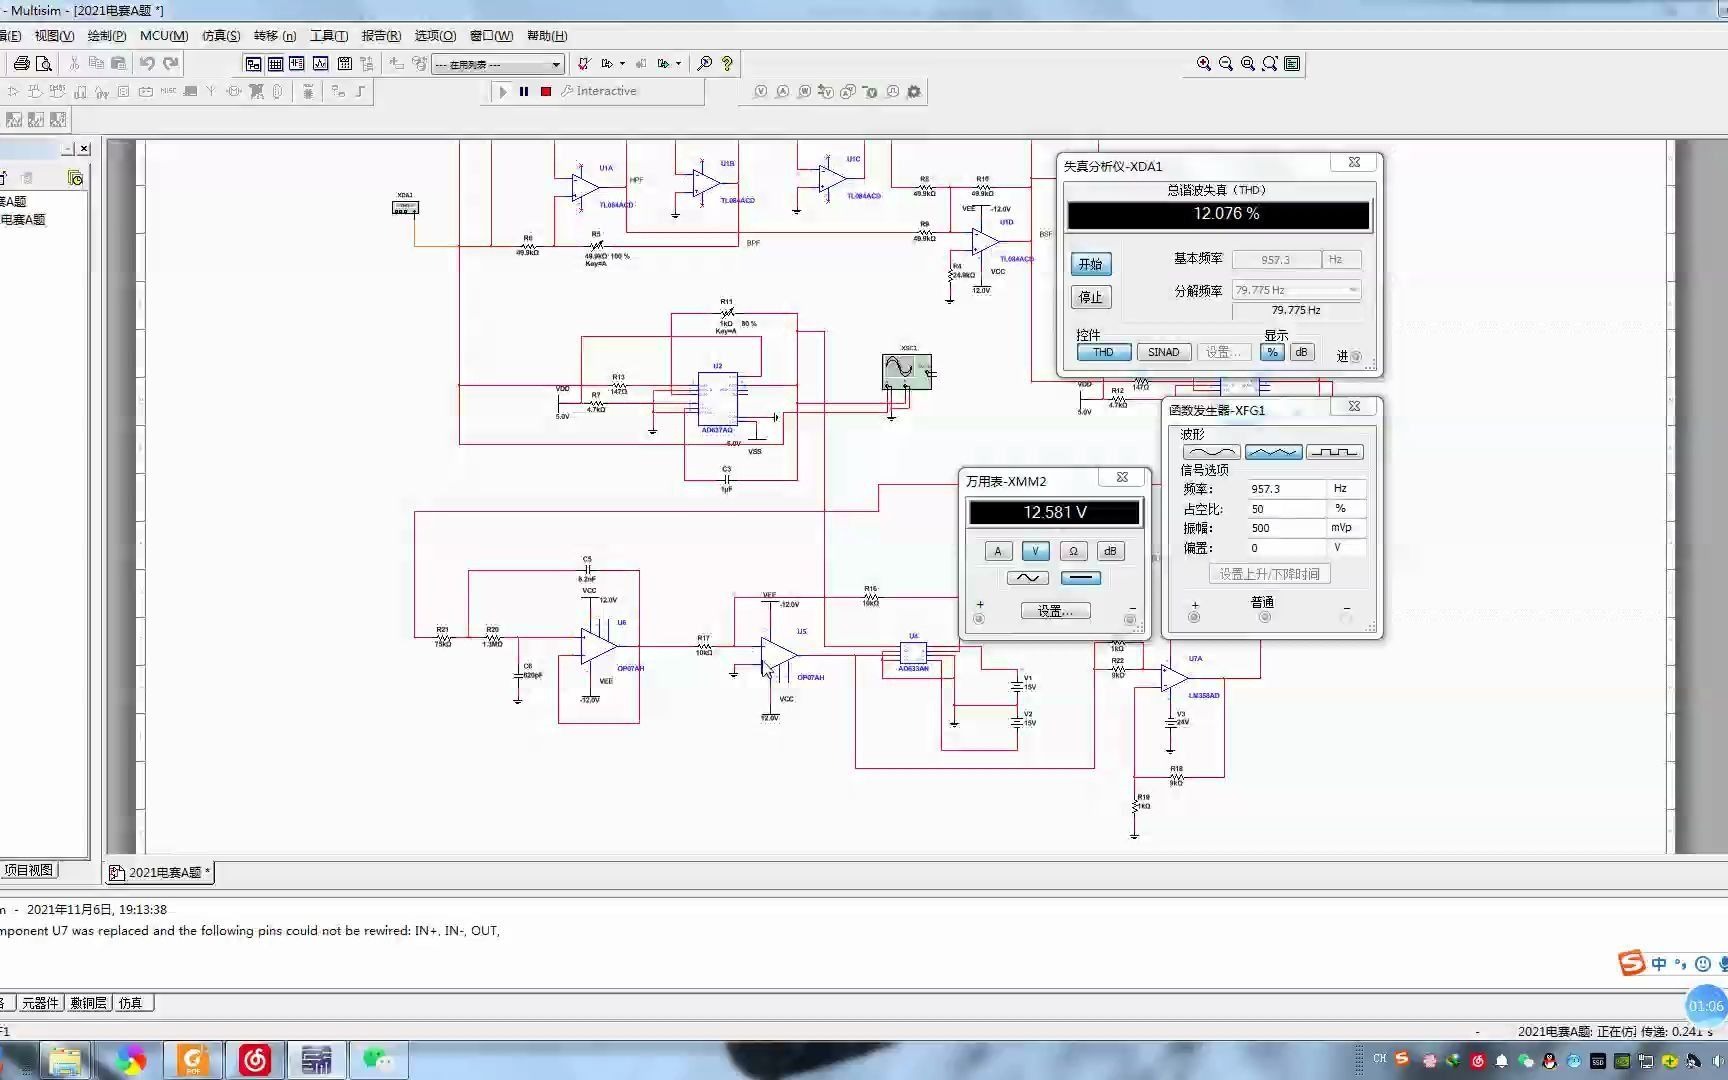Open the Hz frequency unit selector in XFG1
This screenshot has width=1728, height=1080.
point(1346,489)
